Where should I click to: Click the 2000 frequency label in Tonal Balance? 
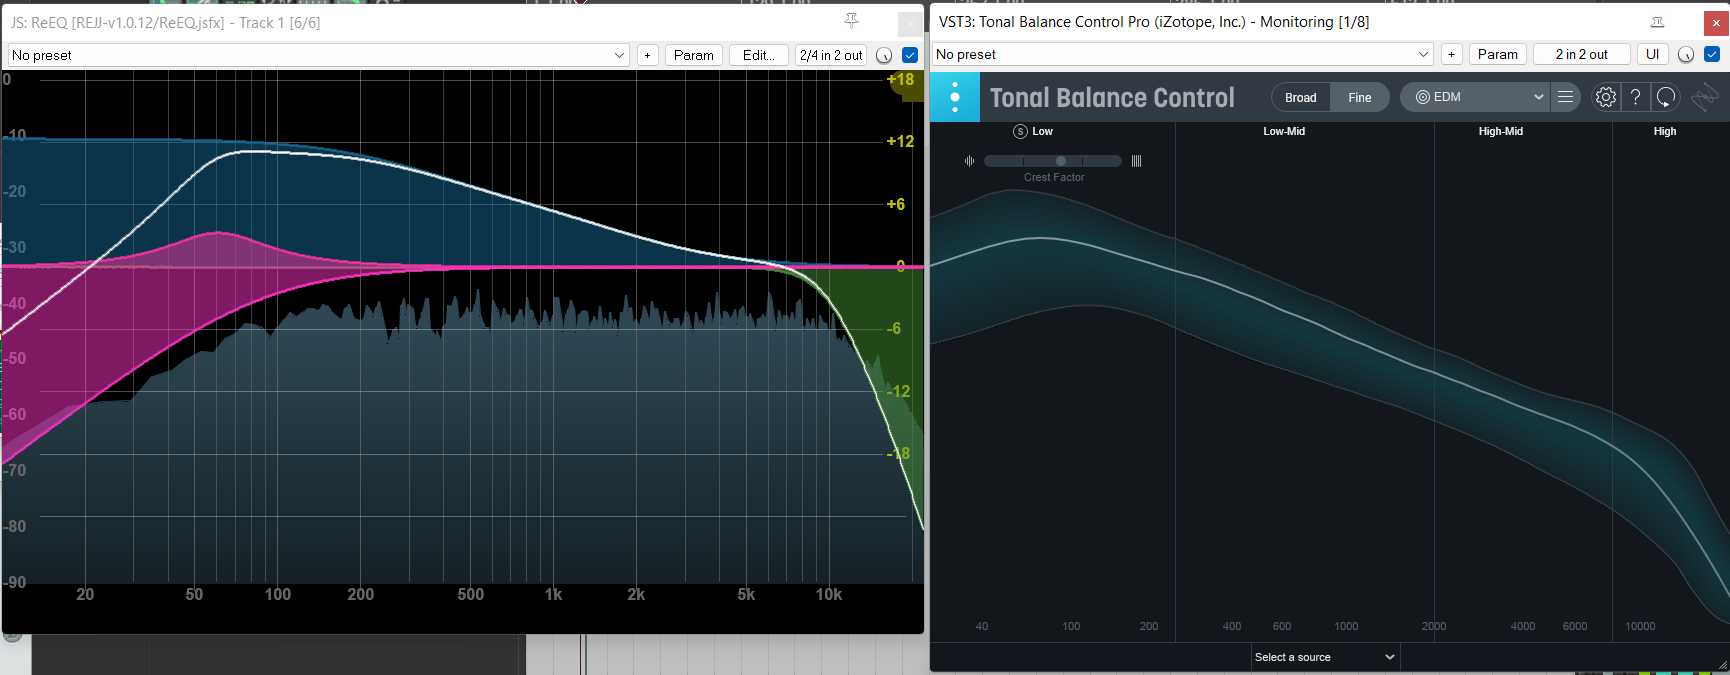(x=1434, y=626)
